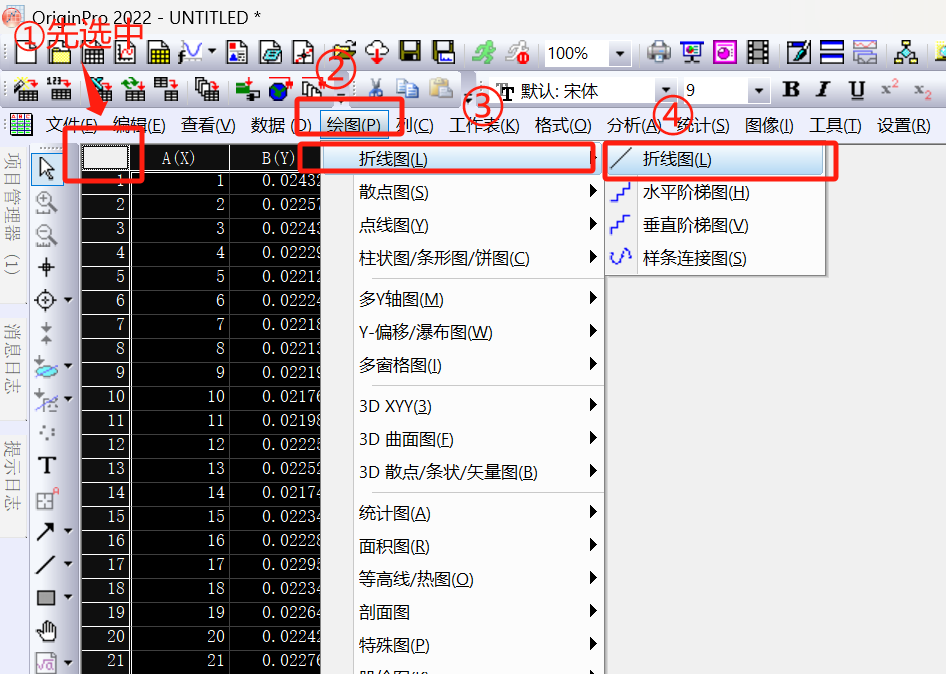Click the New Graph toolbar icon
This screenshot has height=674, width=946.
[x=125, y=52]
